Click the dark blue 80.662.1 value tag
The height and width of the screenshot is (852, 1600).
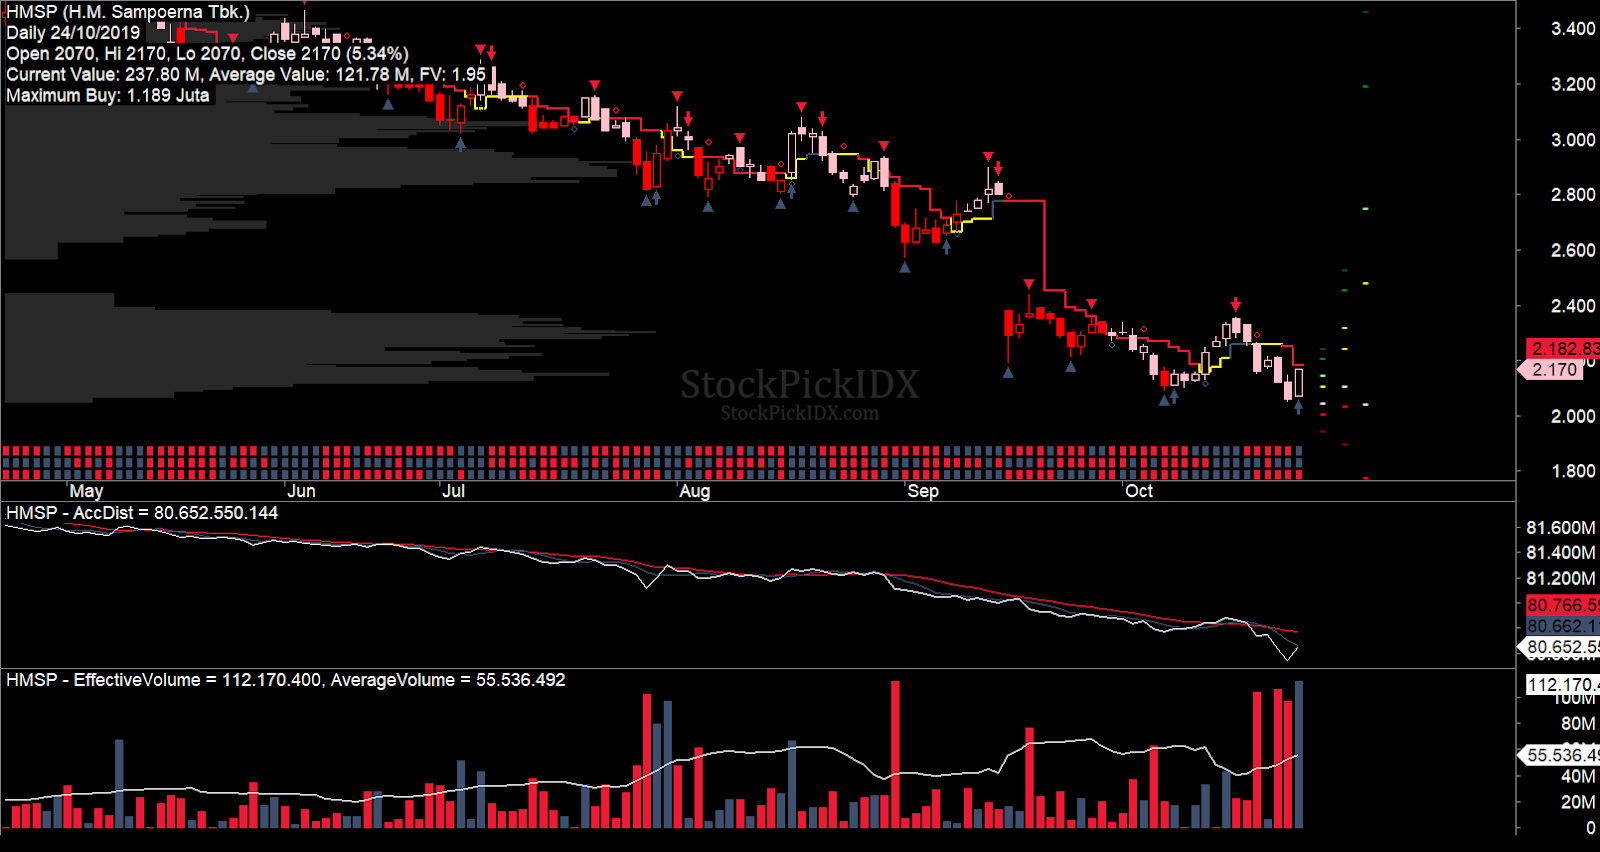pyautogui.click(x=1562, y=626)
